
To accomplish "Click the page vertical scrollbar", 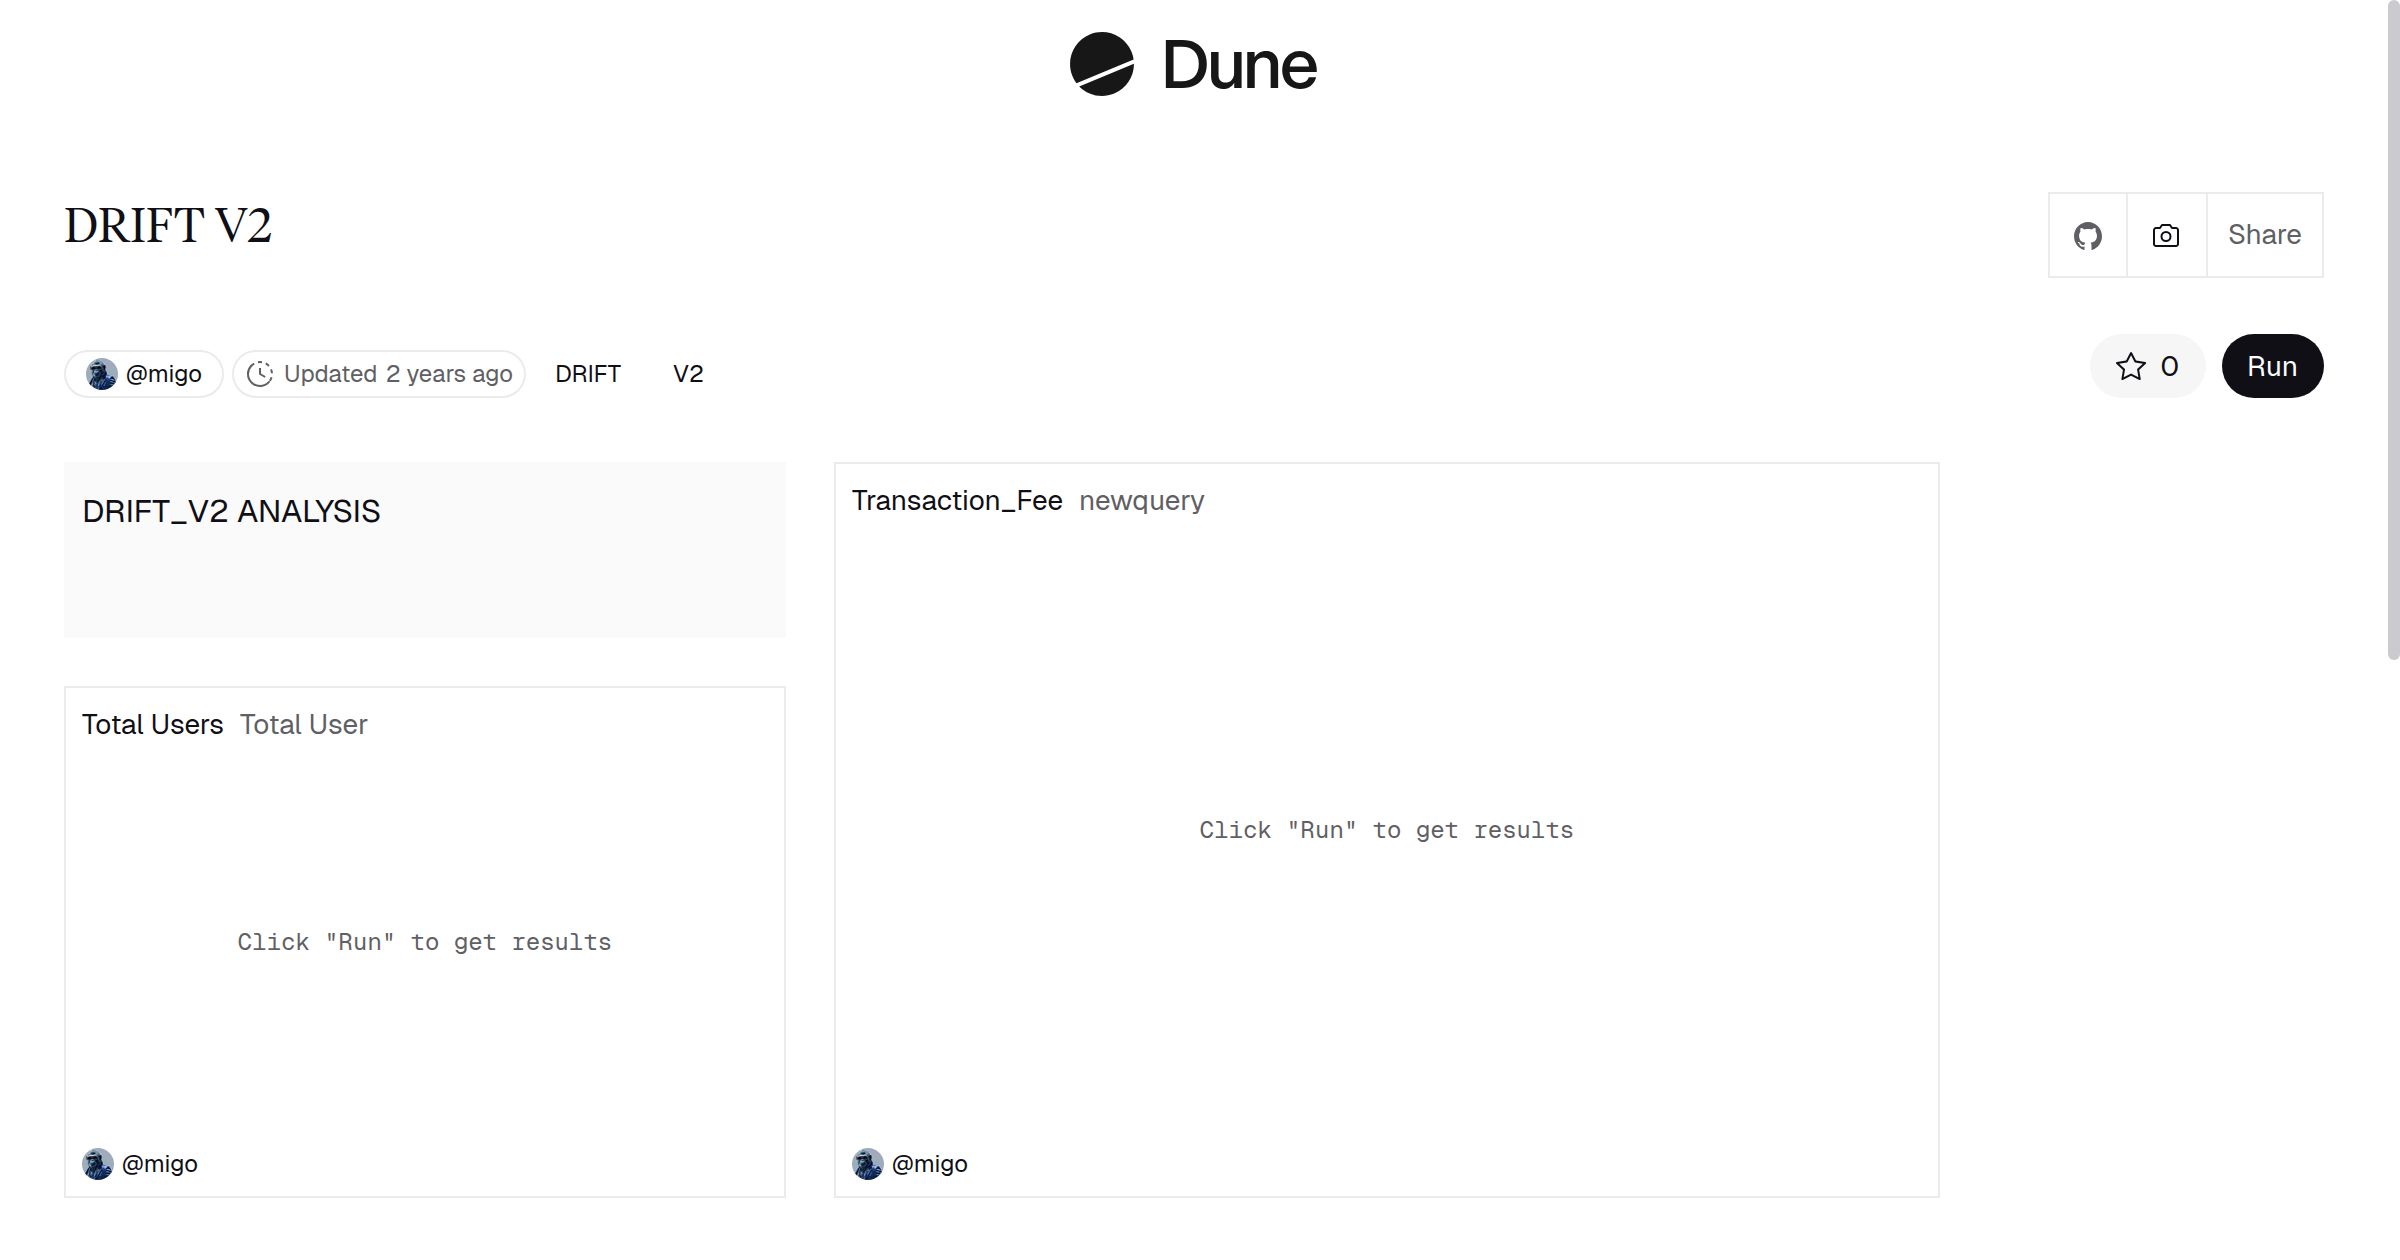I will (2392, 330).
